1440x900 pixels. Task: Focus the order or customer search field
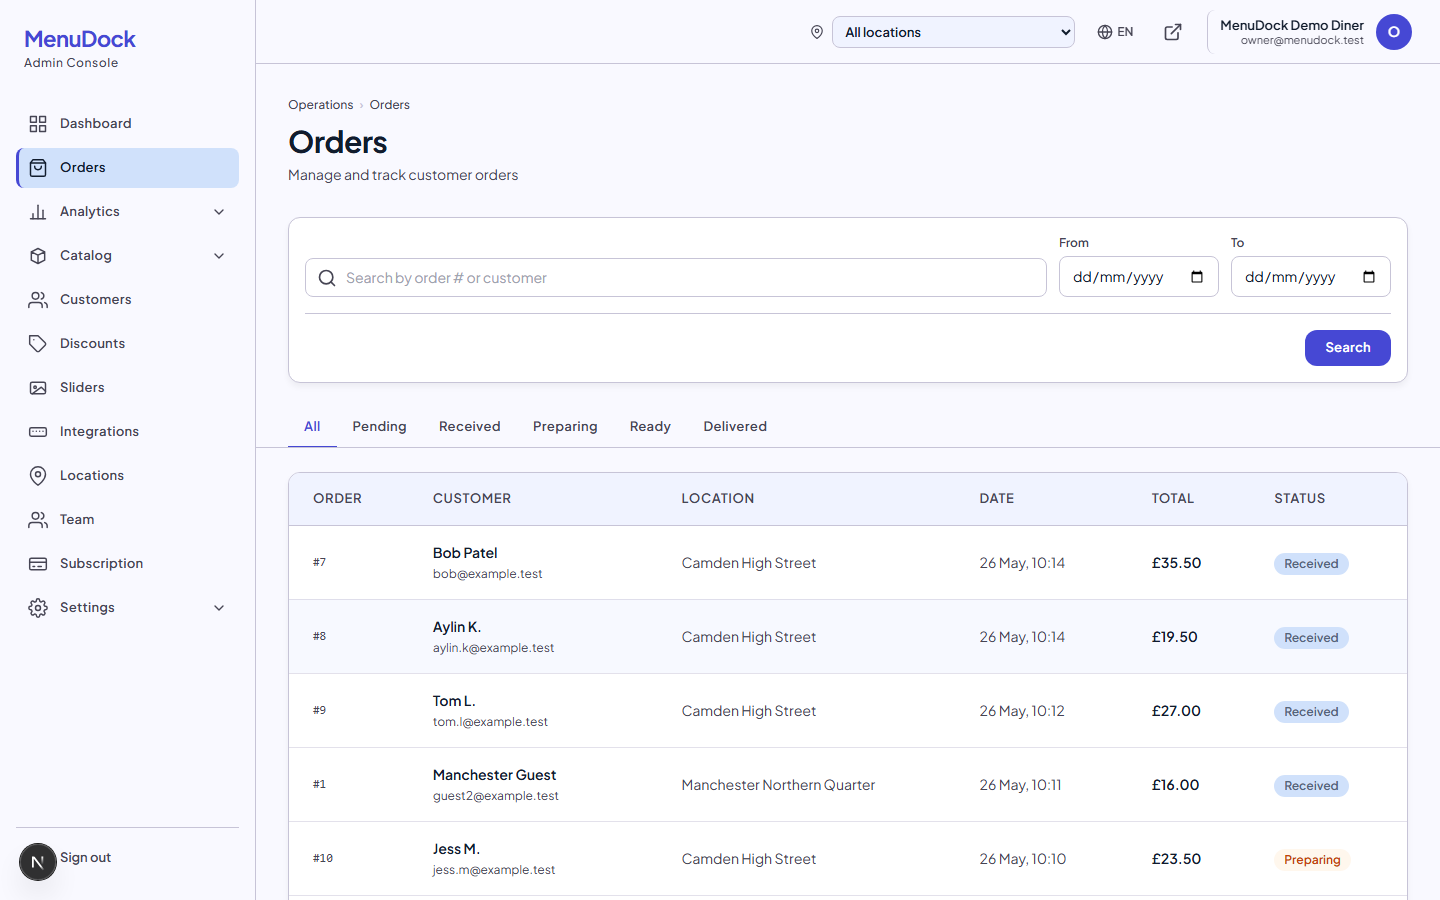tap(676, 278)
